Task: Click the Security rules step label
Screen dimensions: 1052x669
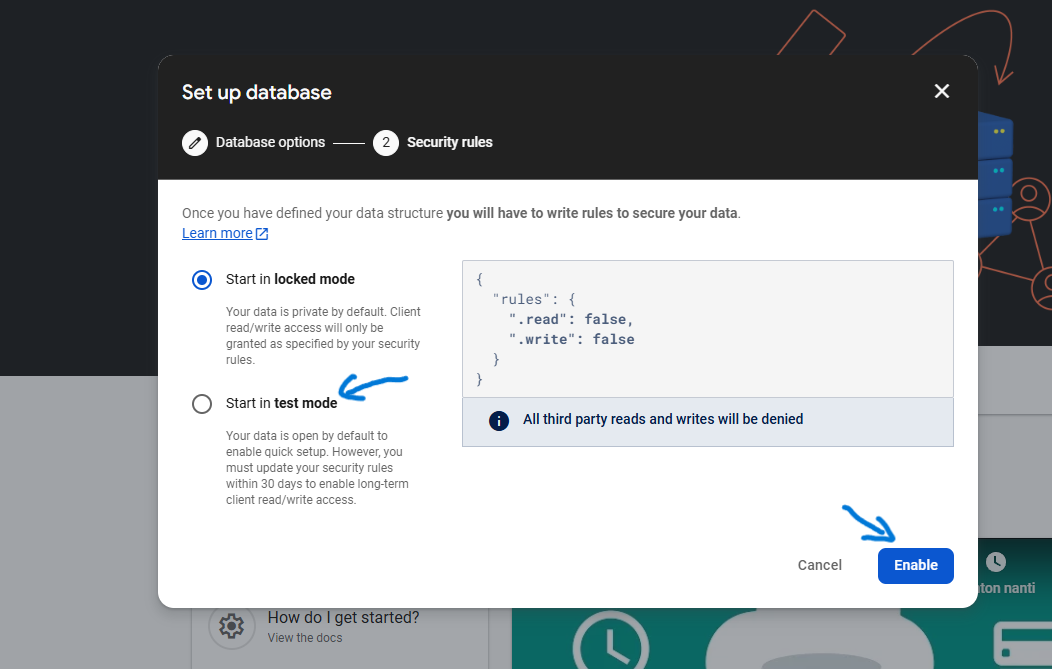Action: click(x=449, y=142)
